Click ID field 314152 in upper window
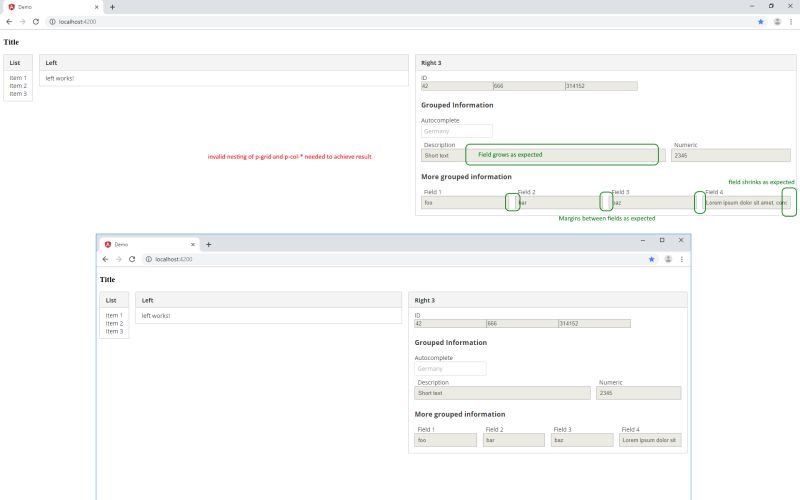This screenshot has height=500, width=800. click(601, 86)
